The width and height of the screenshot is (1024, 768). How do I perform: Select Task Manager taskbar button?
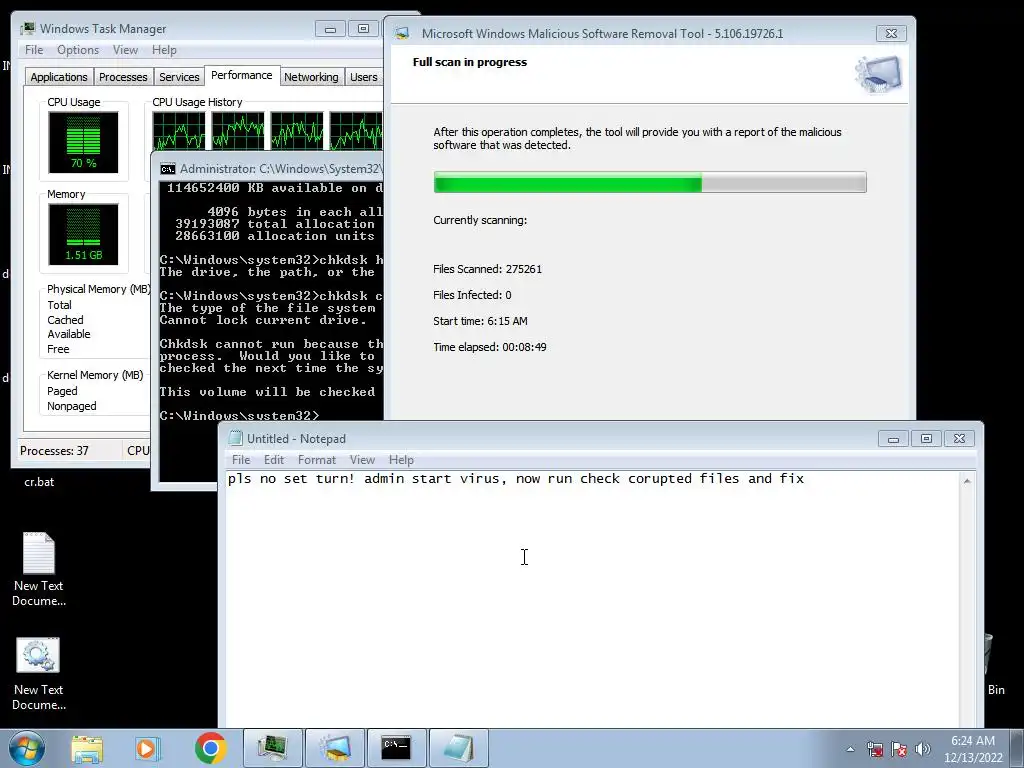point(272,748)
